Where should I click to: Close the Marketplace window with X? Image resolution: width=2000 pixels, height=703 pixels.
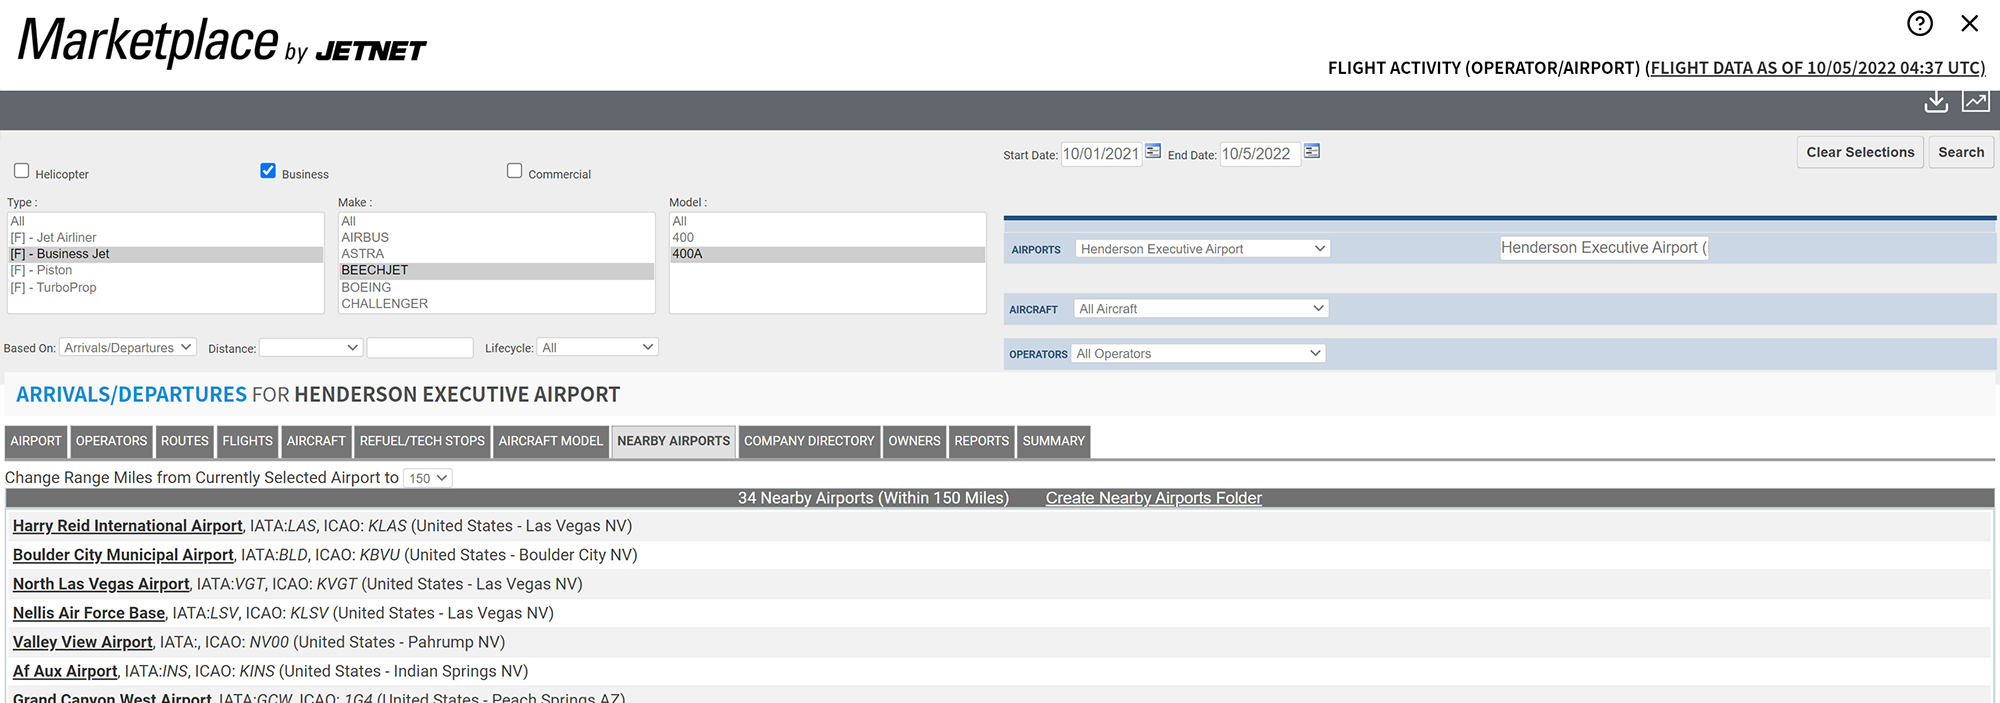click(1969, 23)
